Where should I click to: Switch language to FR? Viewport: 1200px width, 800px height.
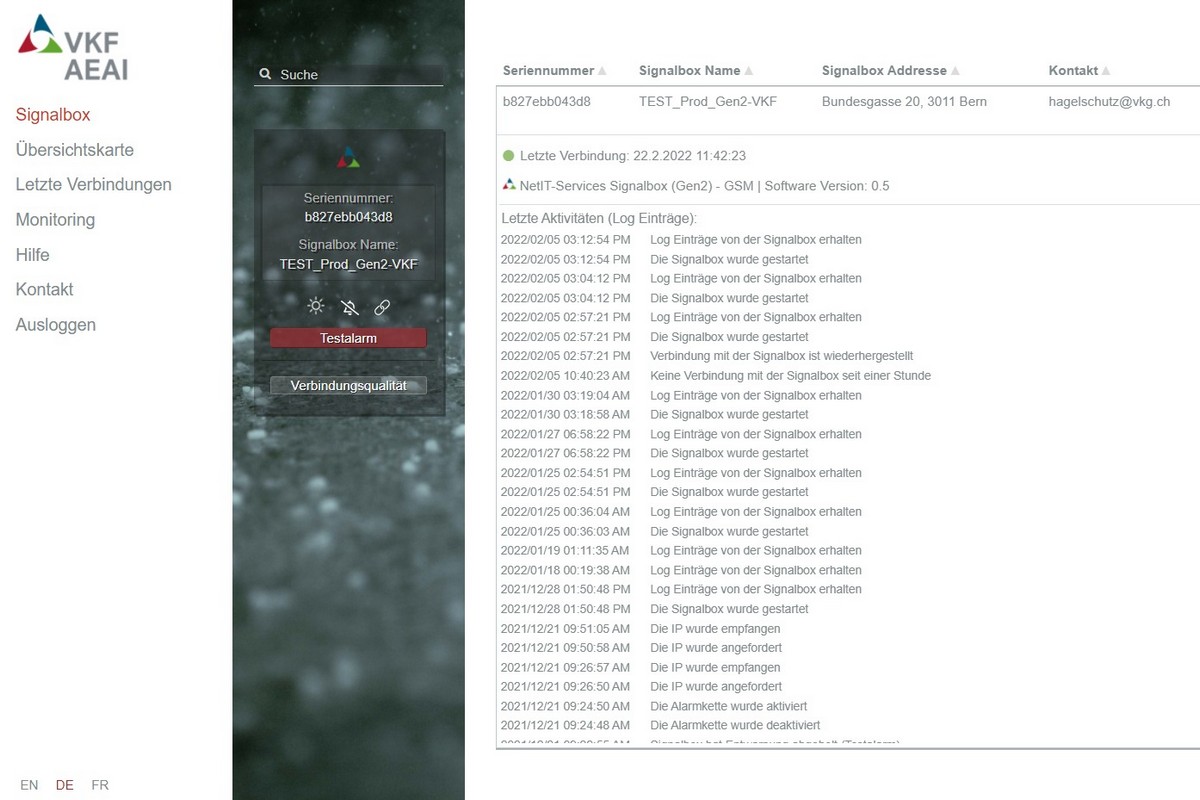pyautogui.click(x=100, y=785)
